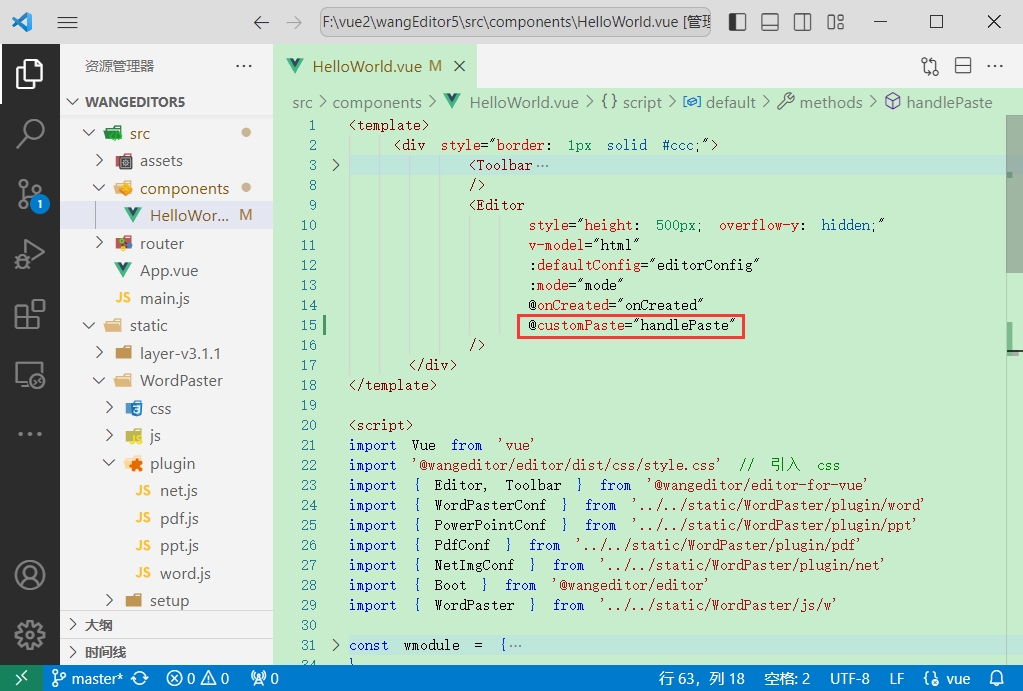Toggle the bottom panel layout button
The height and width of the screenshot is (691, 1023).
click(x=769, y=22)
